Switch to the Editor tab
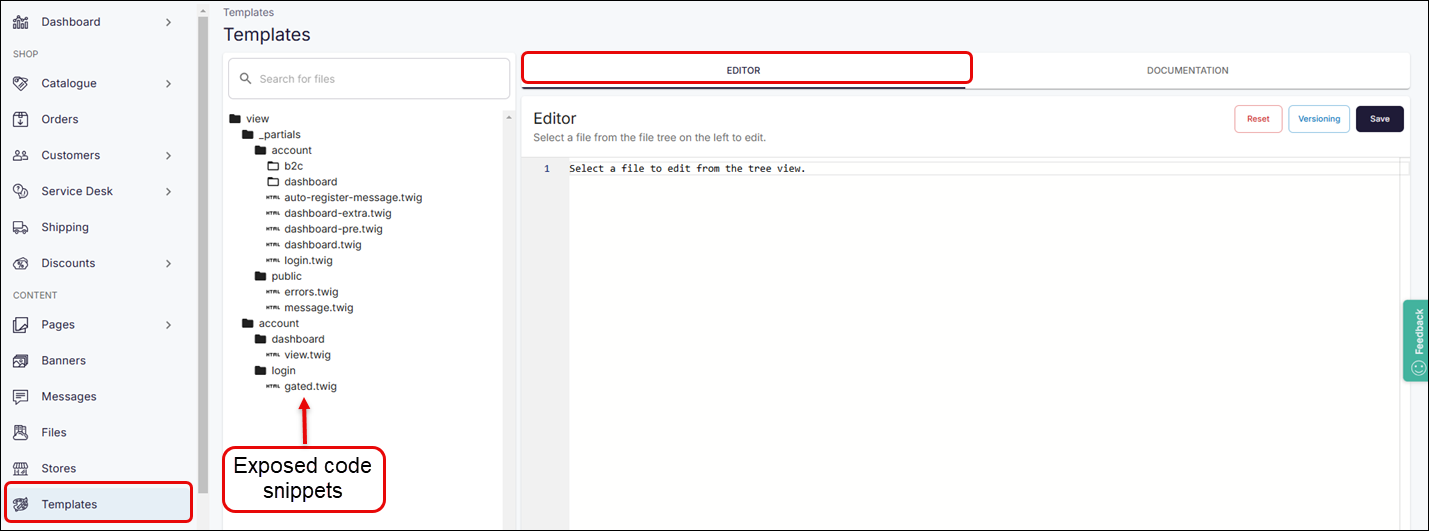This screenshot has height=531, width=1429. [x=743, y=71]
